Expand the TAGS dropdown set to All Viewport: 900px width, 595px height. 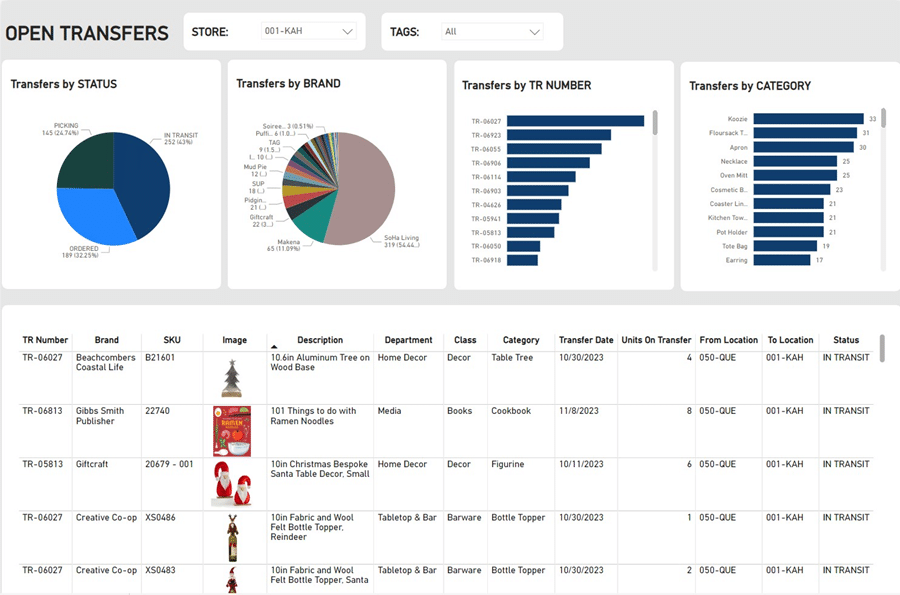[x=492, y=32]
